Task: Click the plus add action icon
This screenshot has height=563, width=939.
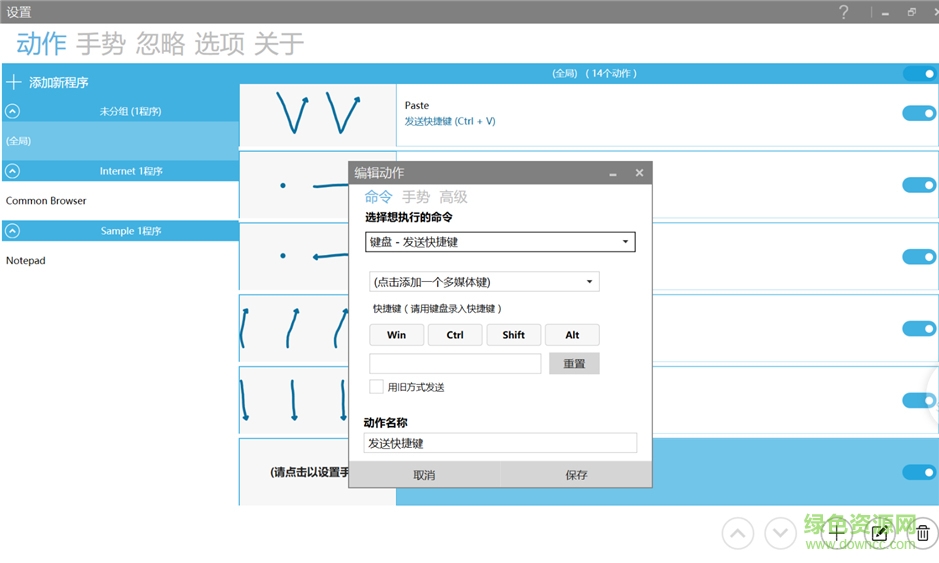Action: 838,533
